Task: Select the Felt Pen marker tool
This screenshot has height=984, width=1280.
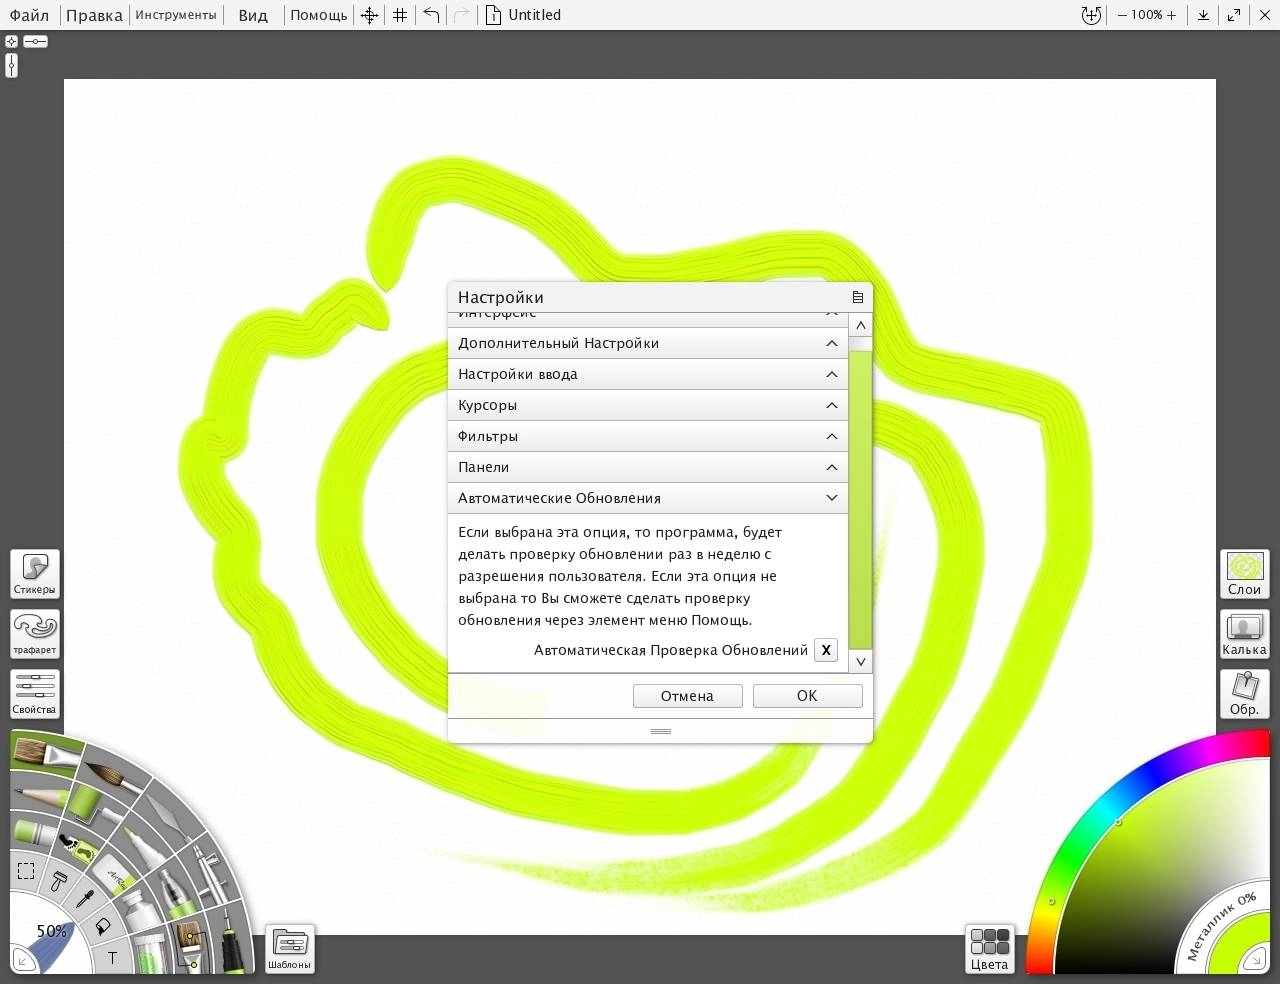Action: point(145,848)
